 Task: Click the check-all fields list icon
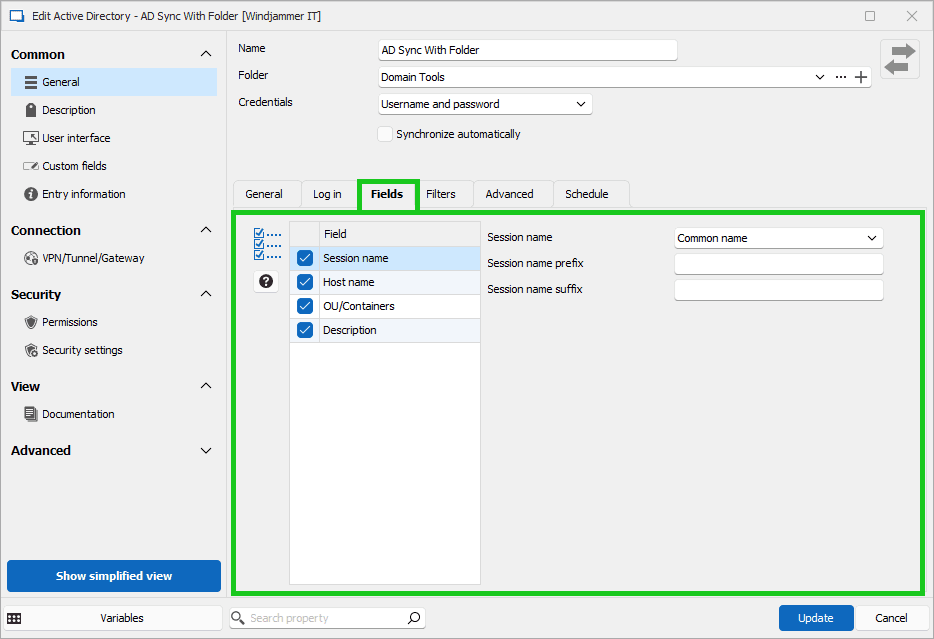click(266, 244)
